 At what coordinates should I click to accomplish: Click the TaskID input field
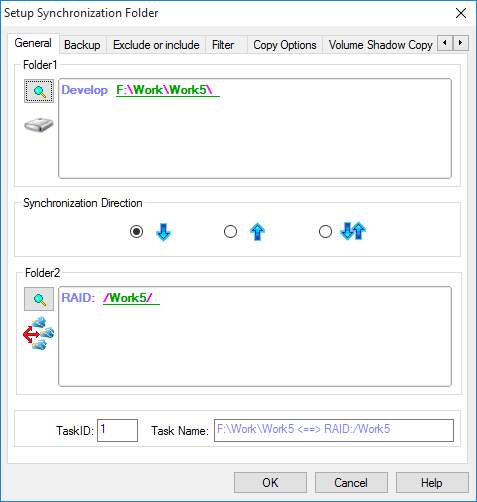pyautogui.click(x=117, y=430)
